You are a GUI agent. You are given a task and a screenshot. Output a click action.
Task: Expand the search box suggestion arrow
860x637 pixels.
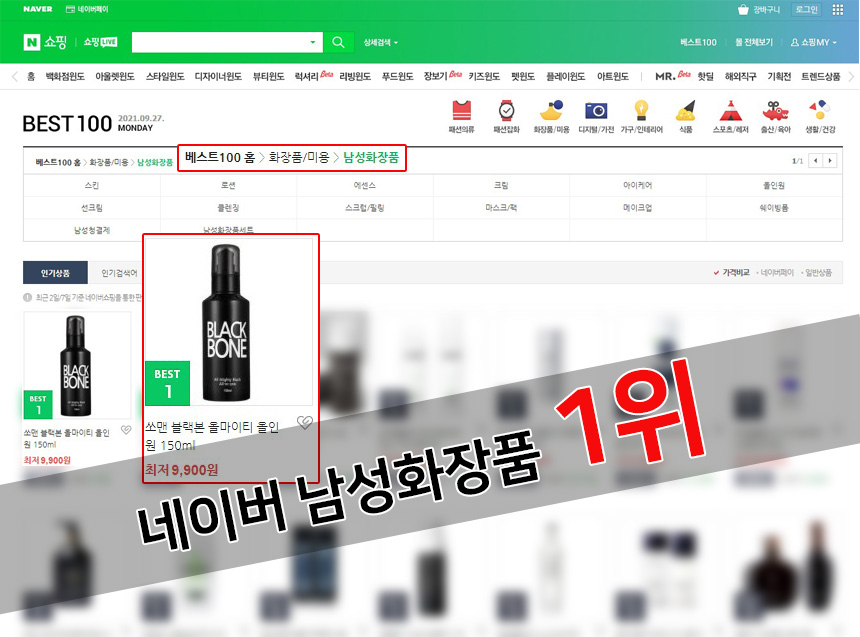coord(313,42)
